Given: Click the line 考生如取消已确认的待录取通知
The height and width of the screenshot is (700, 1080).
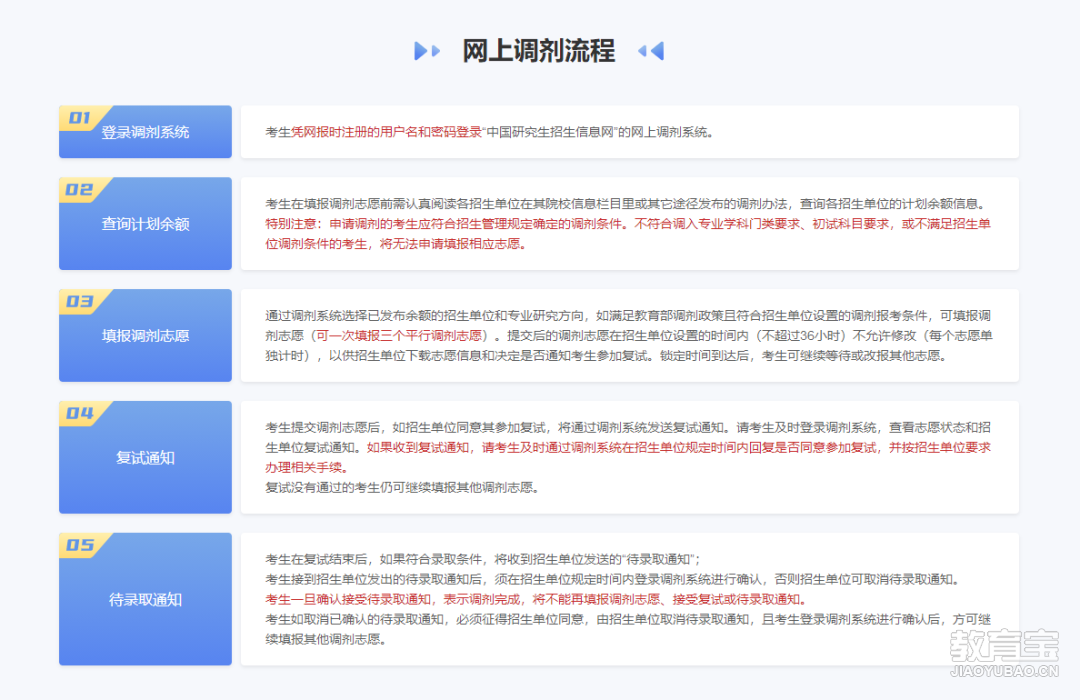Looking at the screenshot, I should tap(627, 619).
